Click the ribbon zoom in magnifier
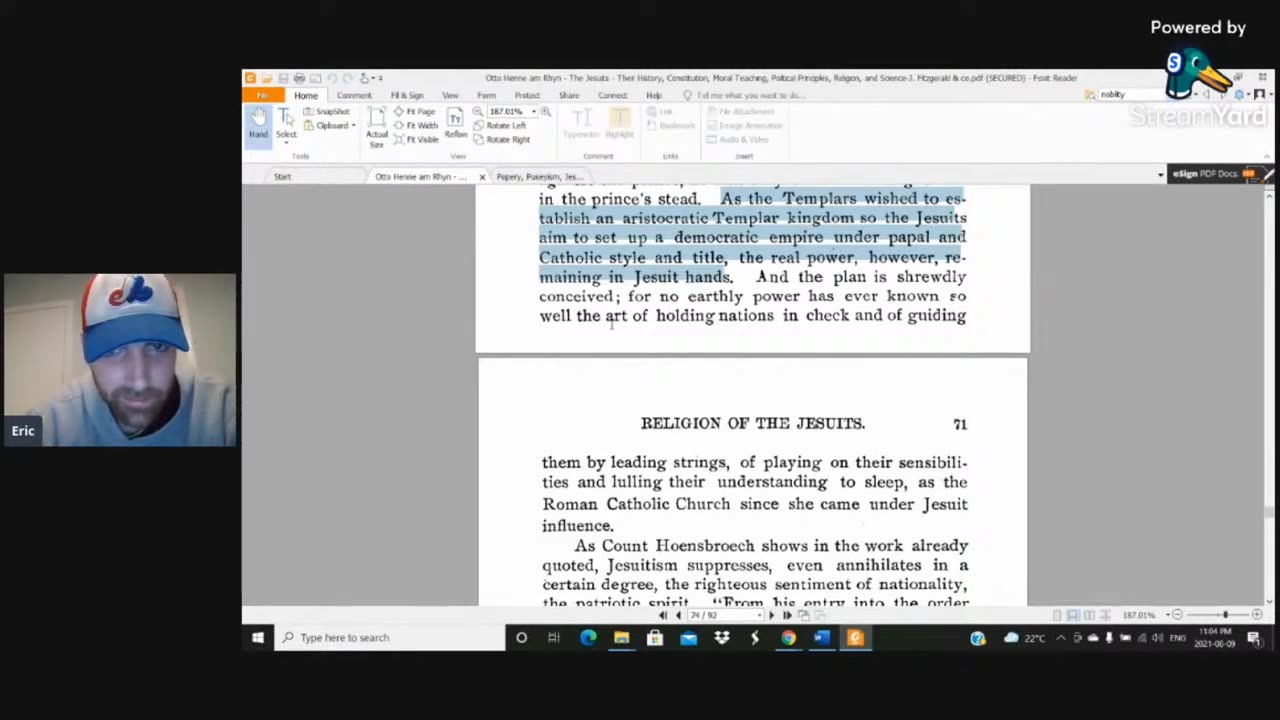 tap(545, 112)
